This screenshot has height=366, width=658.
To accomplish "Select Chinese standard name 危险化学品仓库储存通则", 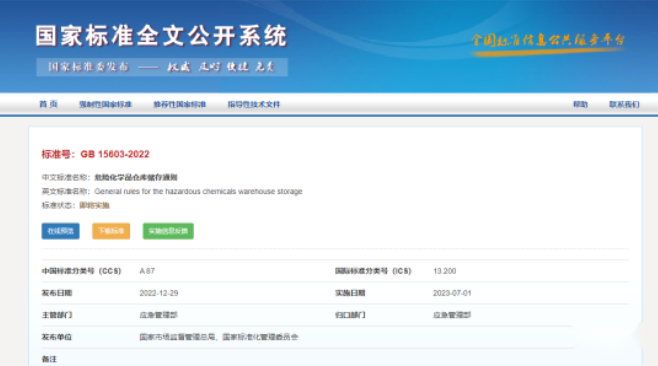I will pos(136,177).
